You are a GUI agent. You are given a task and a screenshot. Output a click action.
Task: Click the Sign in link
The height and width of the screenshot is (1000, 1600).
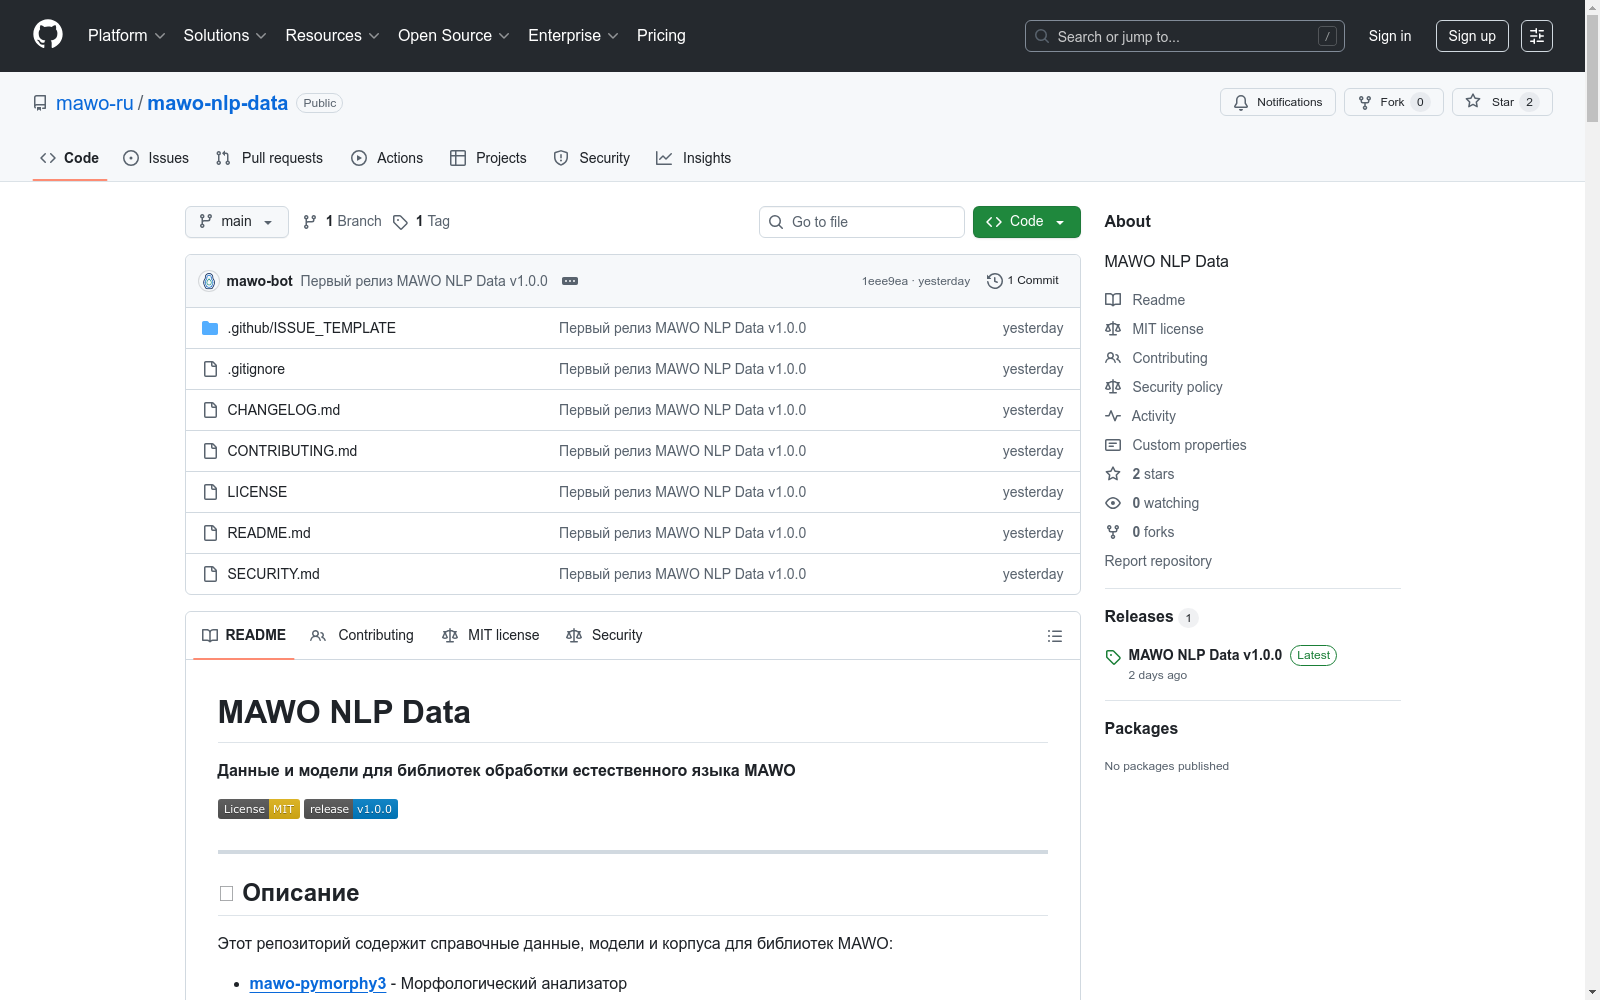pyautogui.click(x=1390, y=36)
